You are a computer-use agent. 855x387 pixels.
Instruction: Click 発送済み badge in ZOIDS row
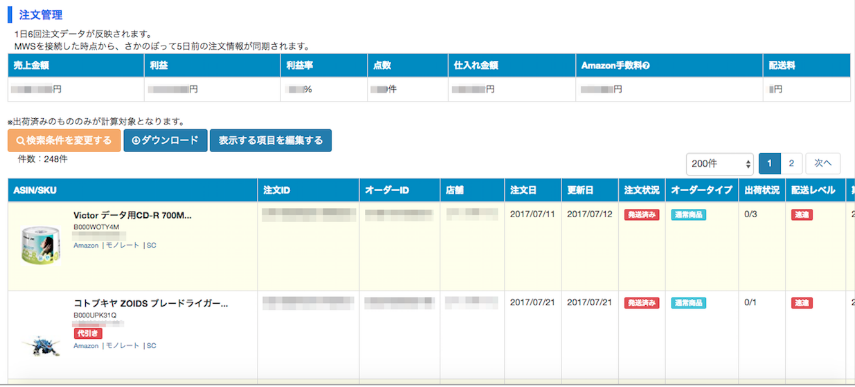(x=642, y=303)
